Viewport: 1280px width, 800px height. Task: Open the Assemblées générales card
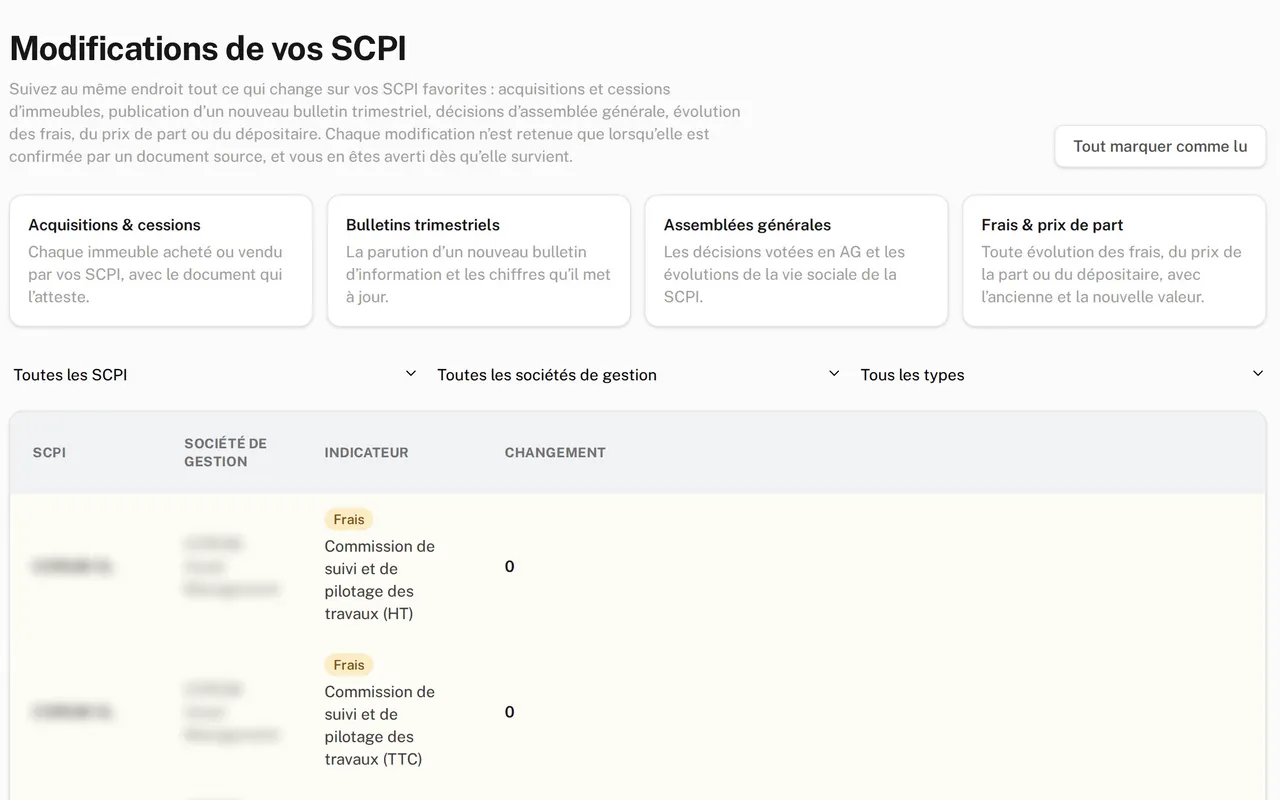coord(796,261)
